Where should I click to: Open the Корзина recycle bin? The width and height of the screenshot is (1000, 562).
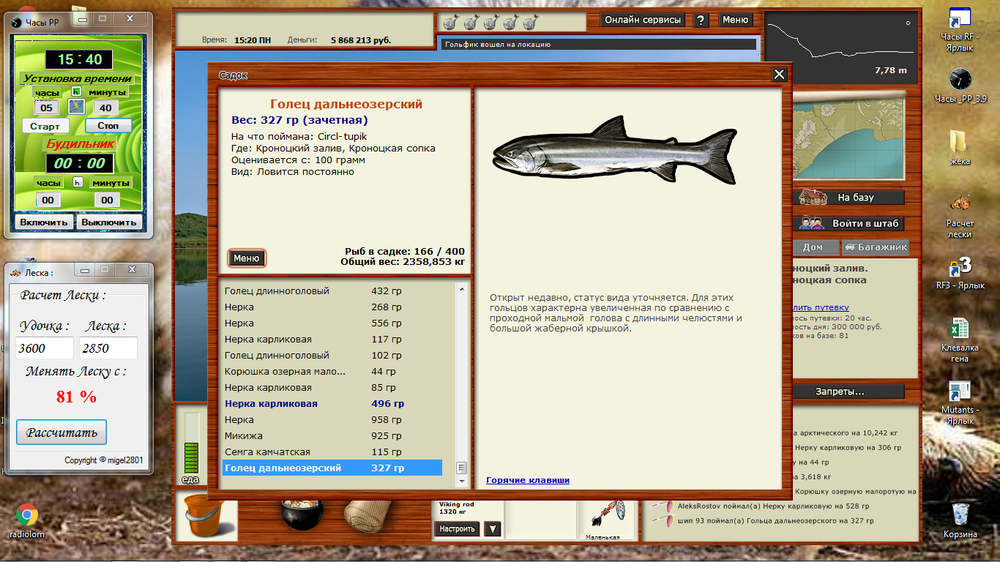point(959,521)
